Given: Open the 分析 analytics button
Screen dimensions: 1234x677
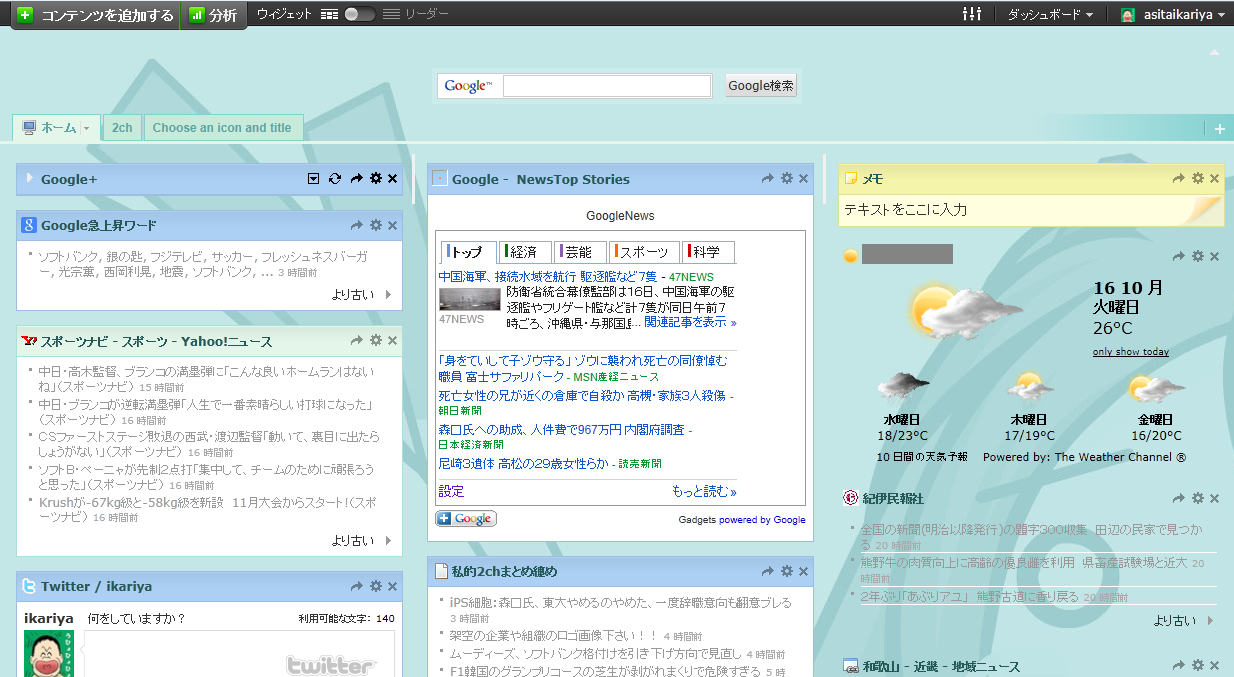Looking at the screenshot, I should [213, 15].
